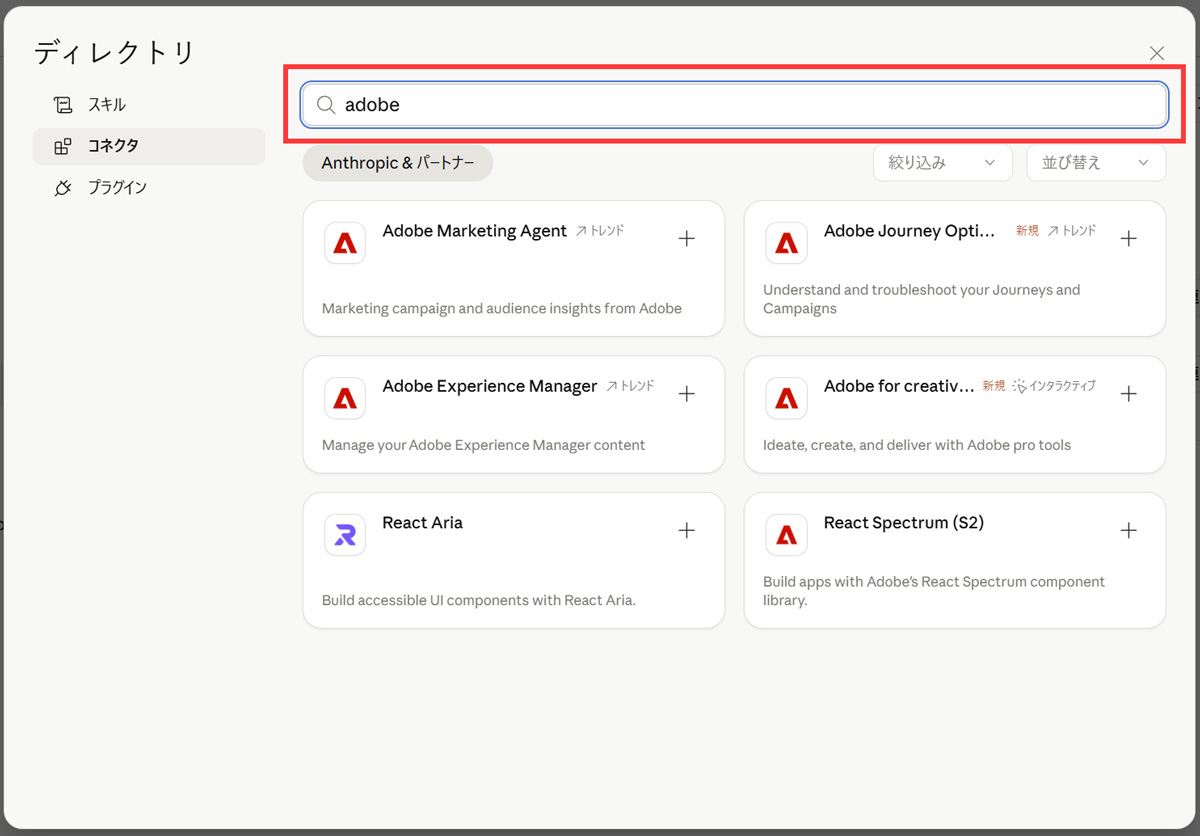This screenshot has height=836, width=1200.
Task: Click the 新規 badge on Adobe for creativity
Action: point(993,386)
